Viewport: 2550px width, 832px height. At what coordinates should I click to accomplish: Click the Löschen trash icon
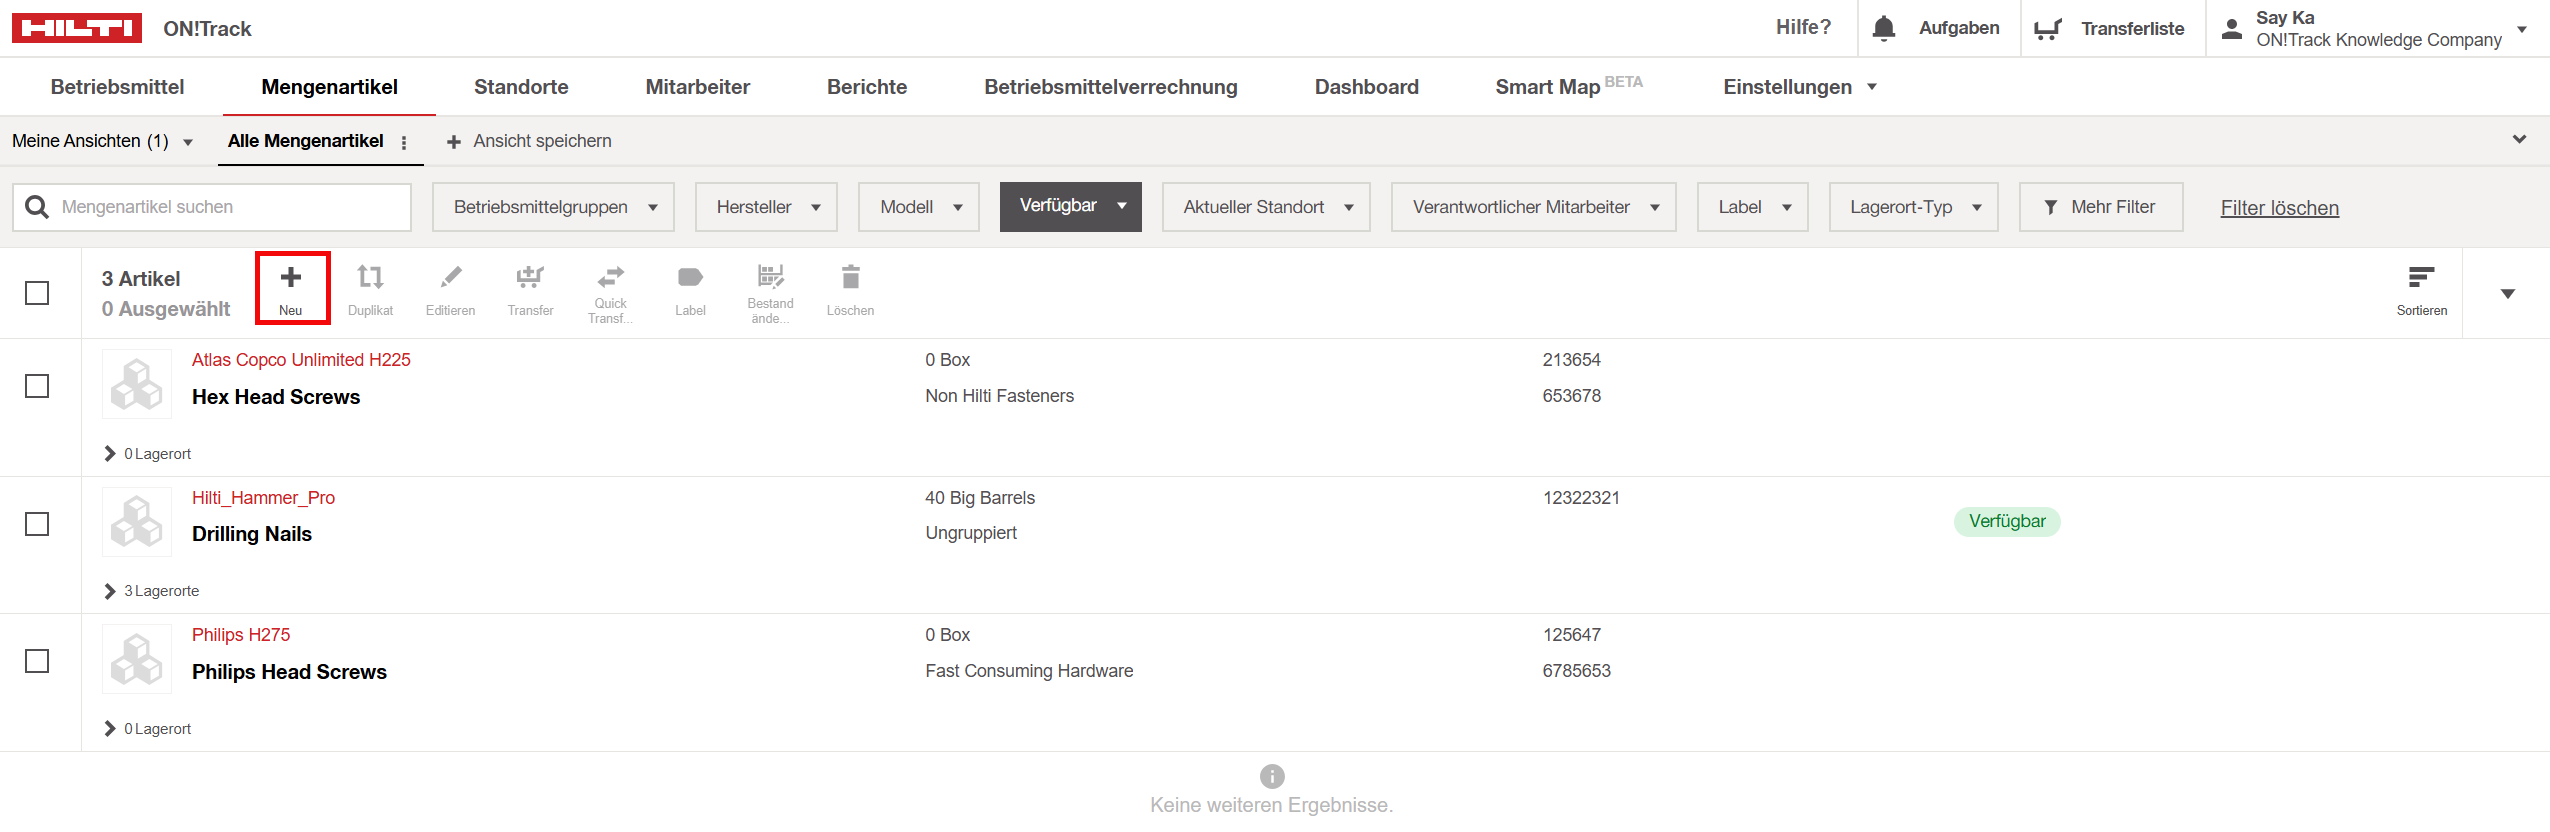(850, 277)
